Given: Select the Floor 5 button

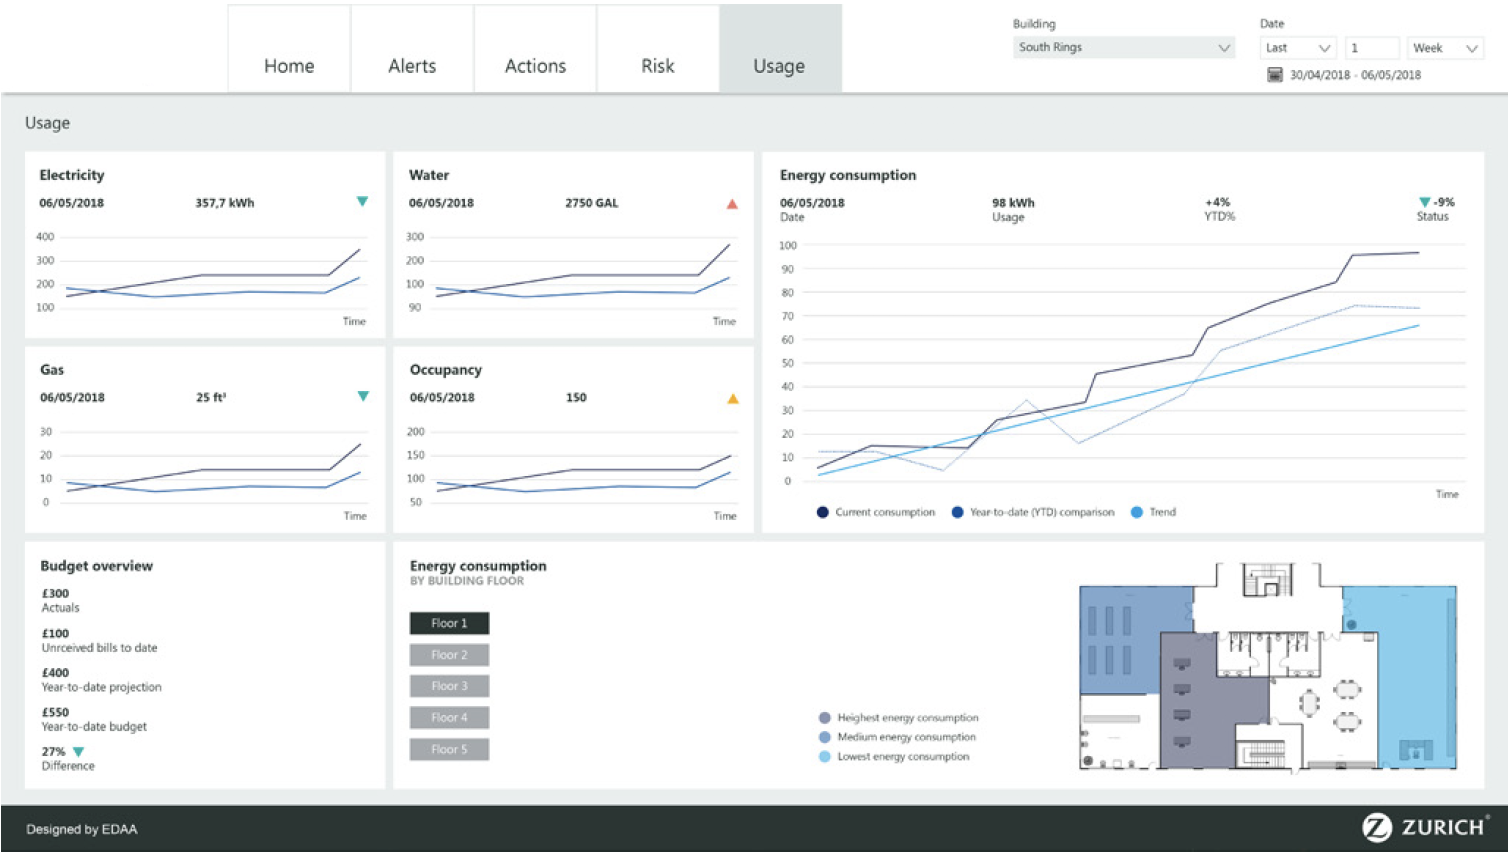Looking at the screenshot, I should [449, 749].
